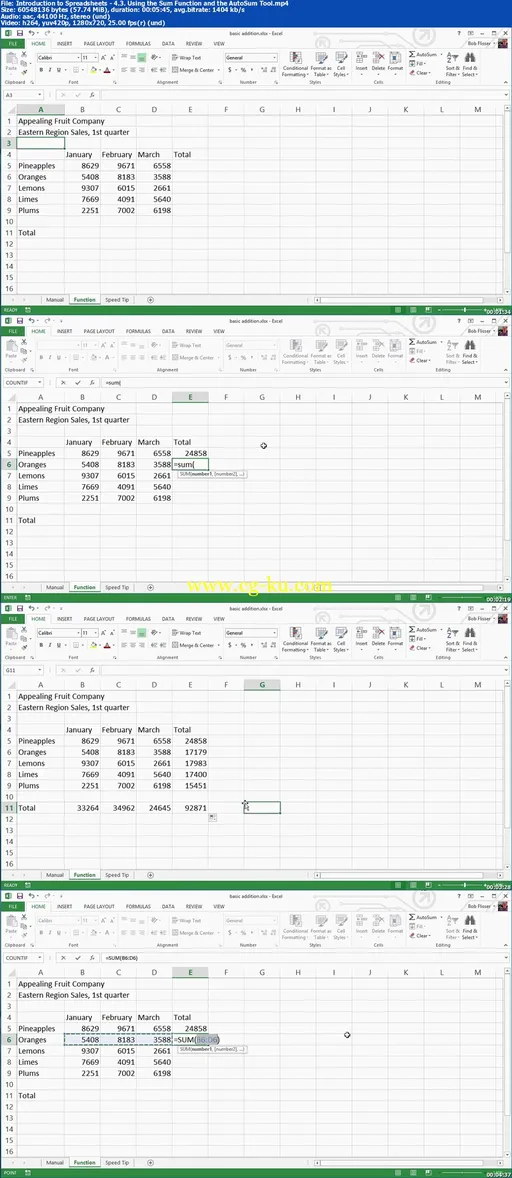Switch to Manual sheet in name box A3 frame
Screen dimensions: 512x1178
(55, 299)
